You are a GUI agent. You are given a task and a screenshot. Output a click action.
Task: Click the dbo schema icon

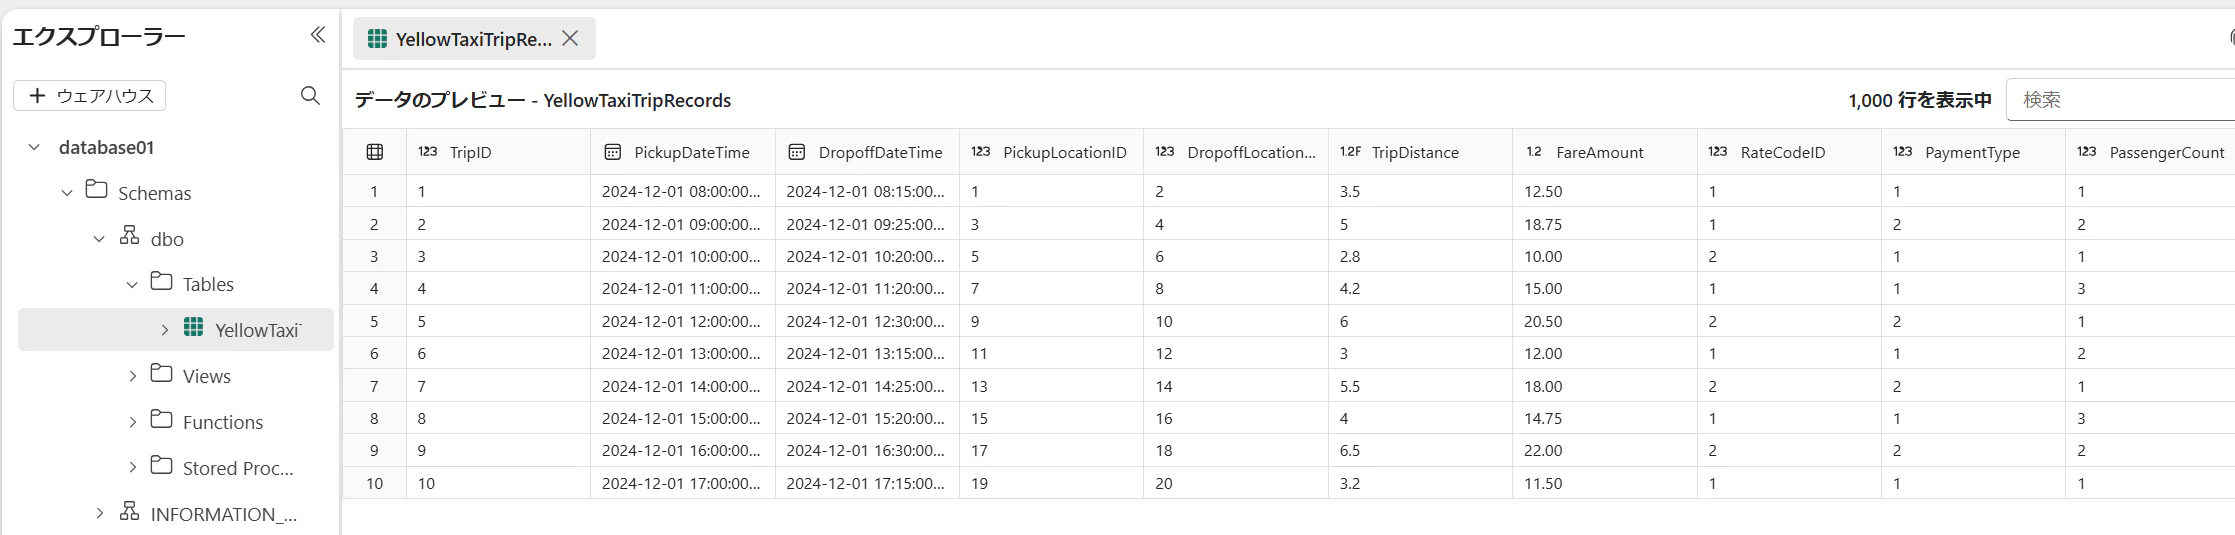coord(129,235)
